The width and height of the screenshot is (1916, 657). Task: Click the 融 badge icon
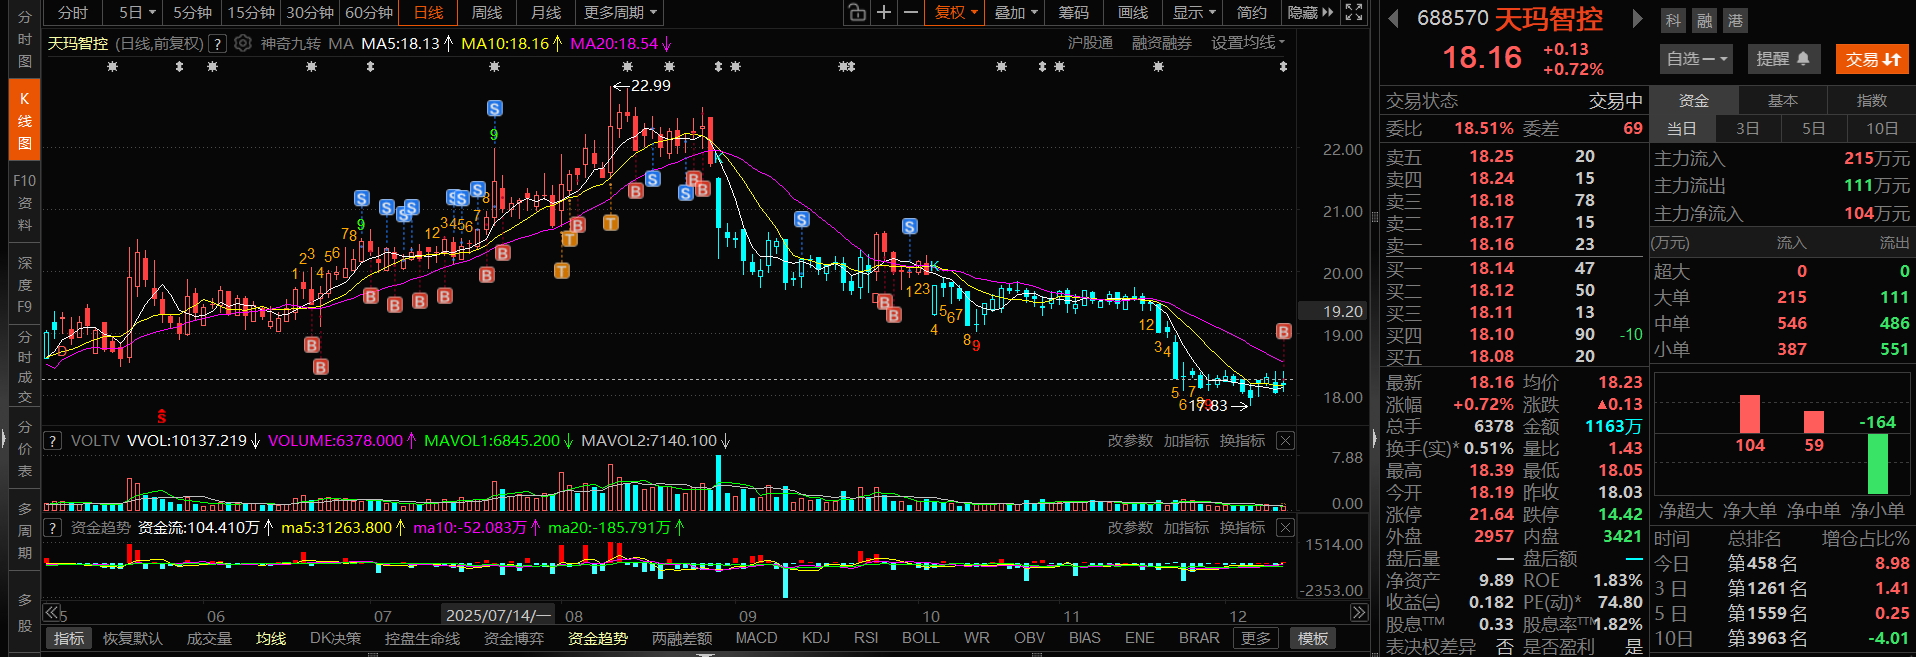(x=1704, y=20)
